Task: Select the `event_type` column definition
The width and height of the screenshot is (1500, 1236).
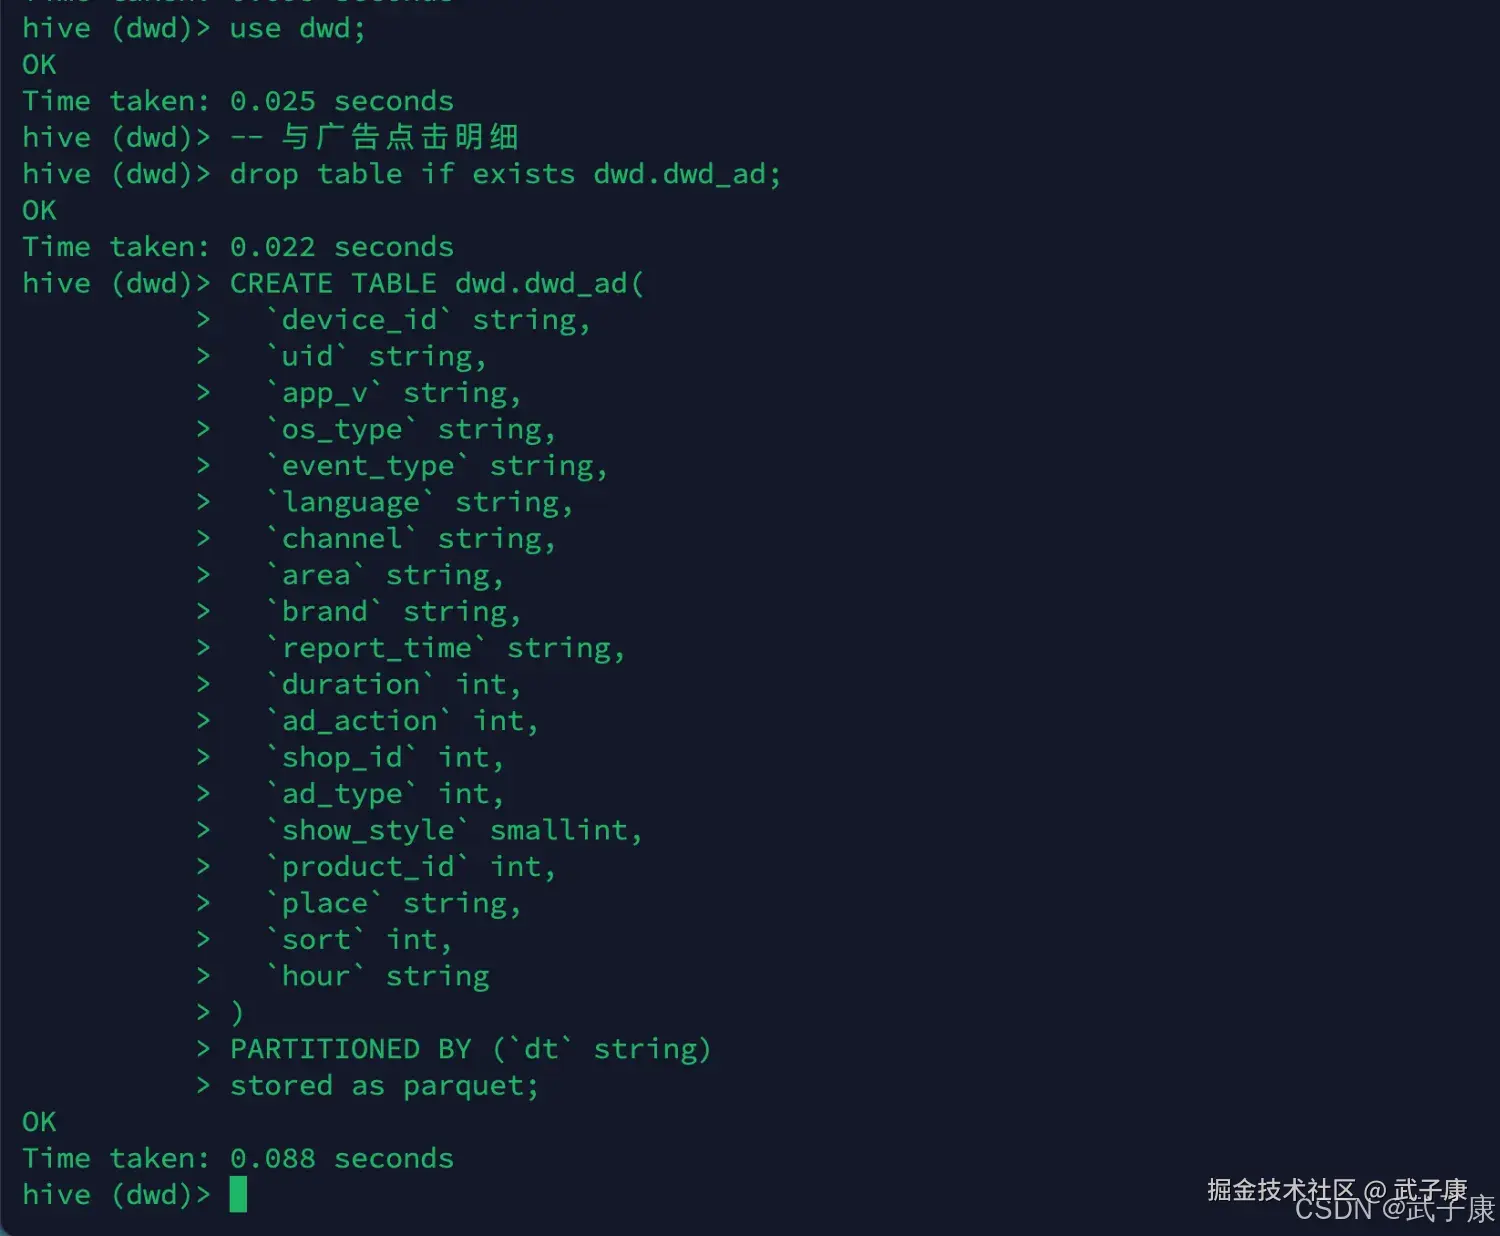Action: tap(437, 466)
